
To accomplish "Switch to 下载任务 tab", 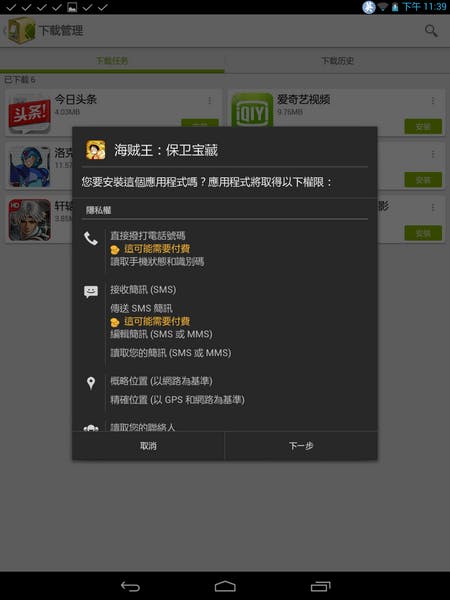I will click(112, 61).
